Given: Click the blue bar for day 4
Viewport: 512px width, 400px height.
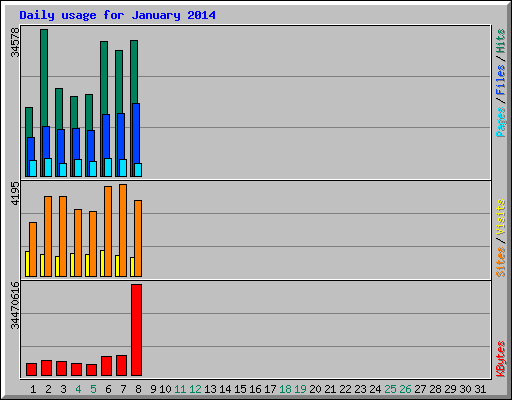Looking at the screenshot, I should (x=76, y=144).
